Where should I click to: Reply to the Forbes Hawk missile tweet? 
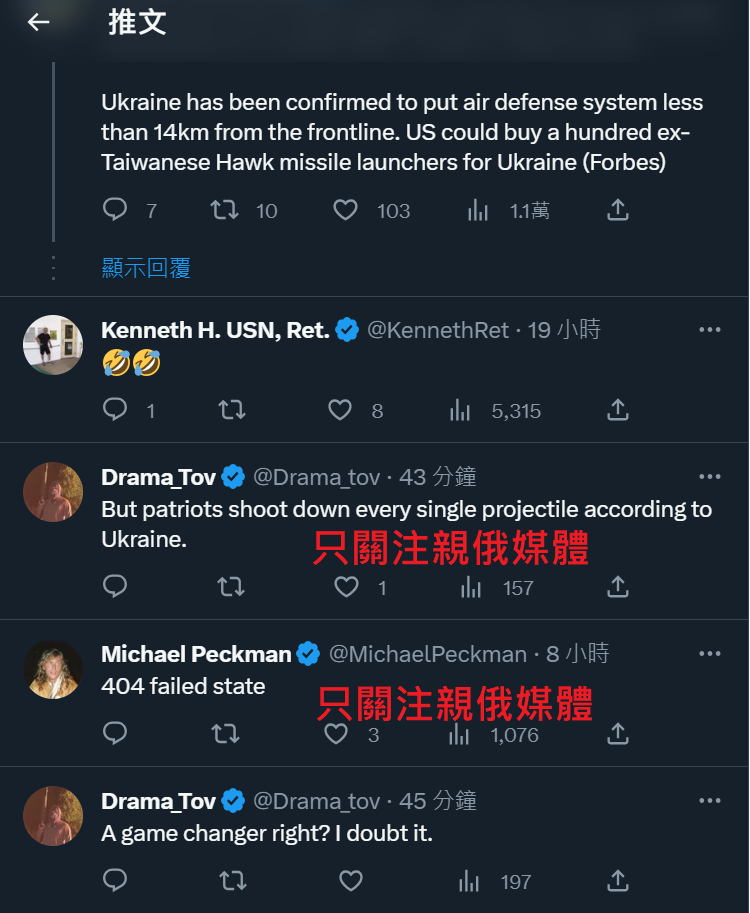116,210
